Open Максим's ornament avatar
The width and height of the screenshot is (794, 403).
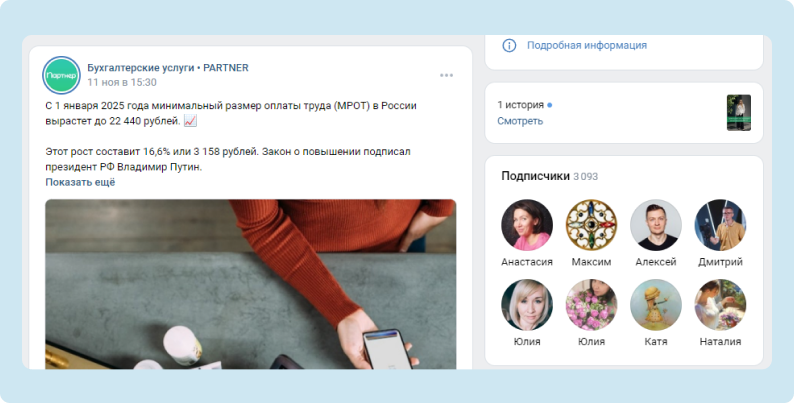(591, 225)
